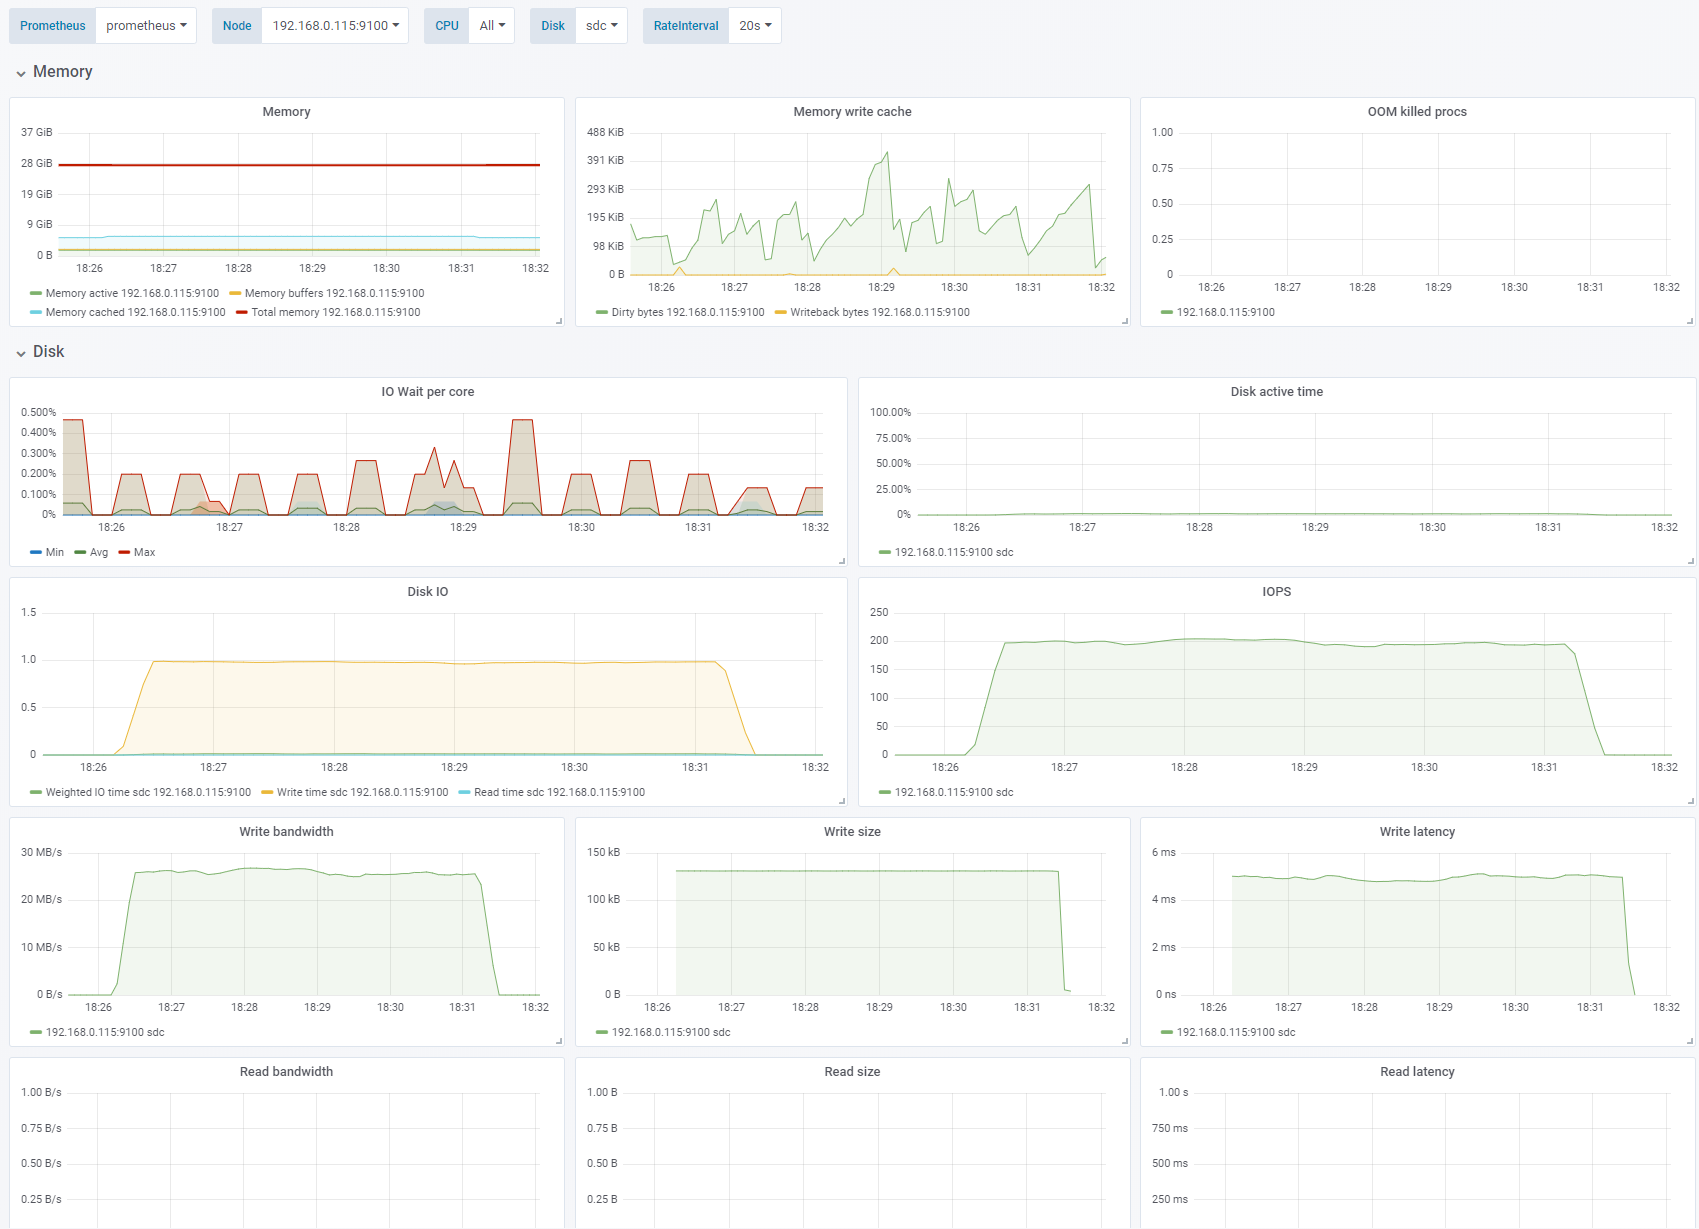The height and width of the screenshot is (1229, 1699).
Task: Click the Write latency resize handle
Action: (1690, 1041)
